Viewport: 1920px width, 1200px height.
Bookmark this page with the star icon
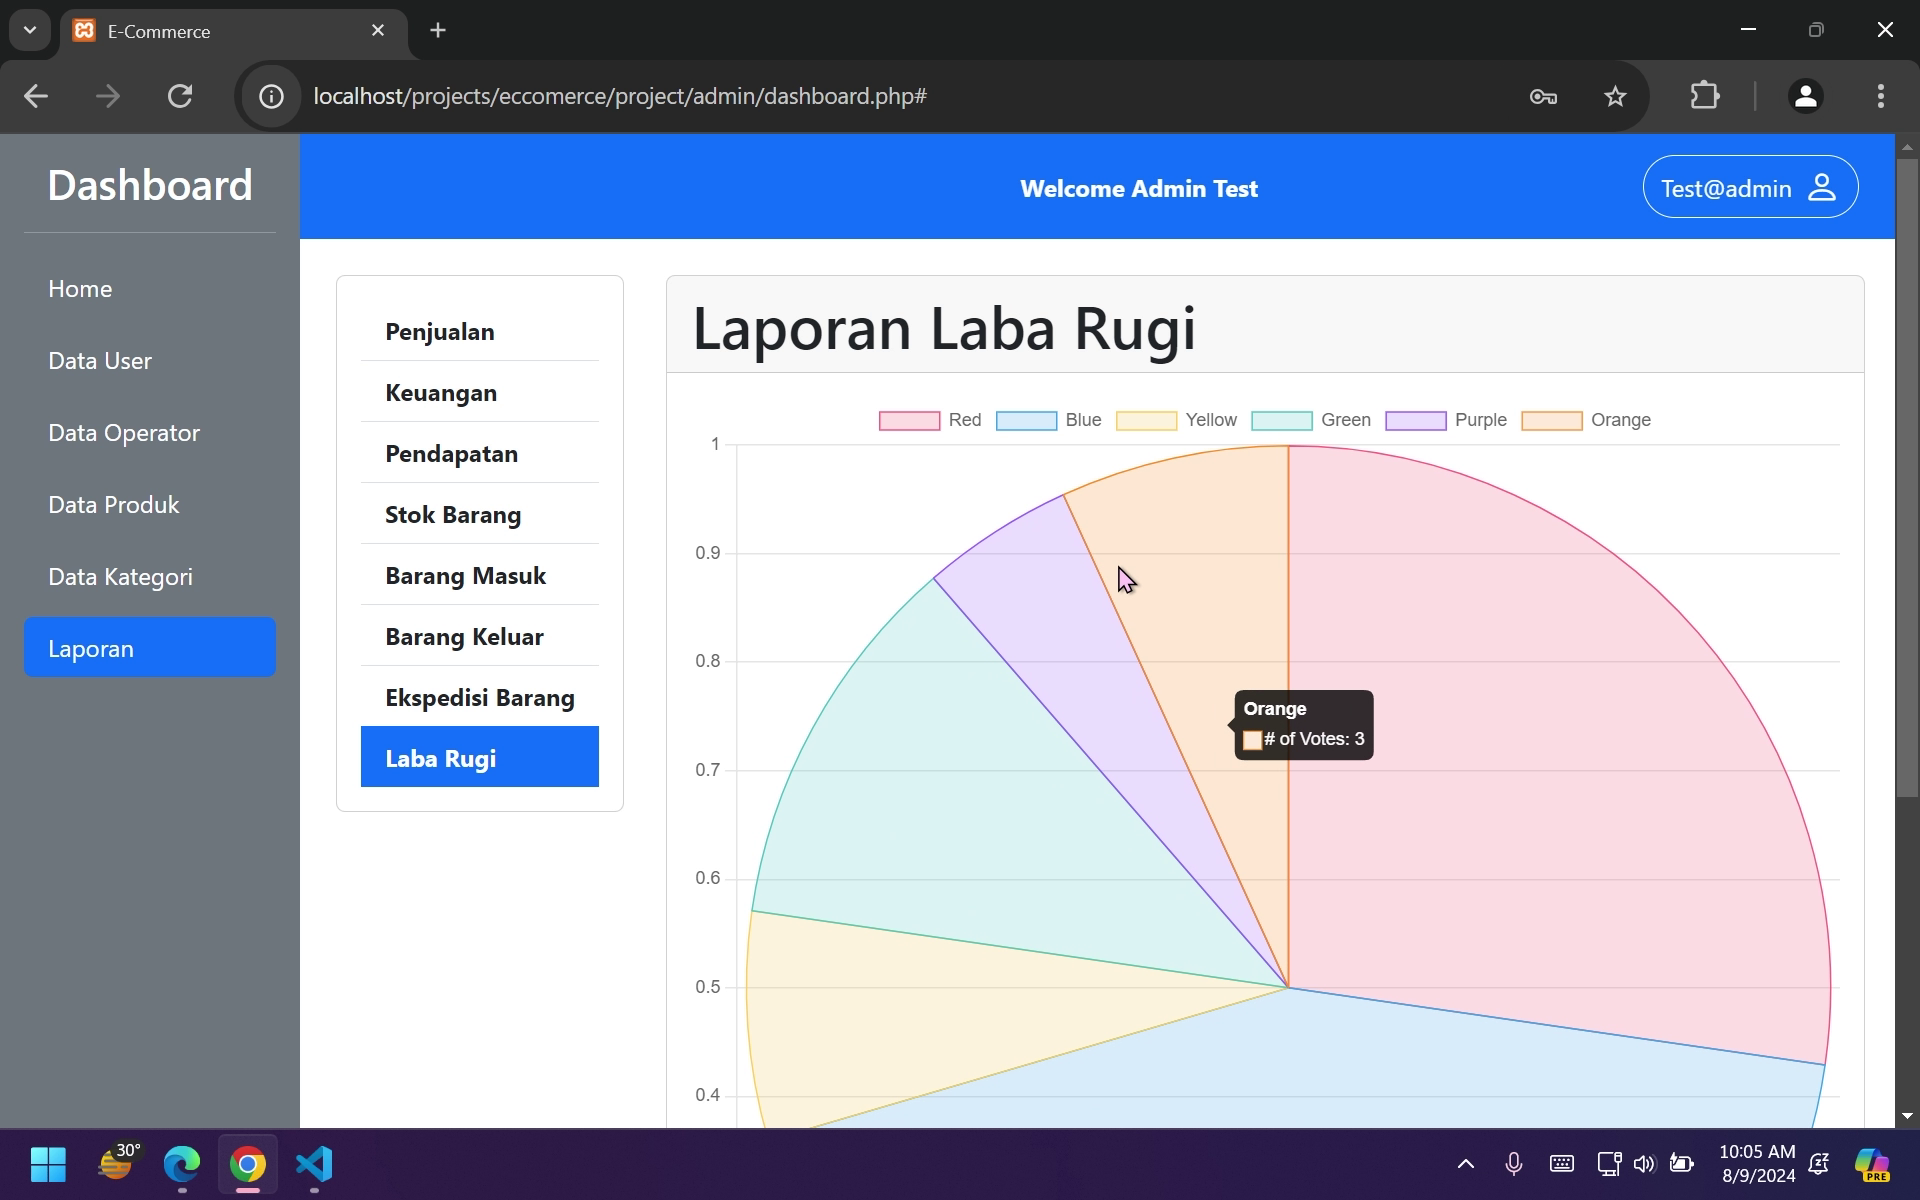tap(1615, 96)
